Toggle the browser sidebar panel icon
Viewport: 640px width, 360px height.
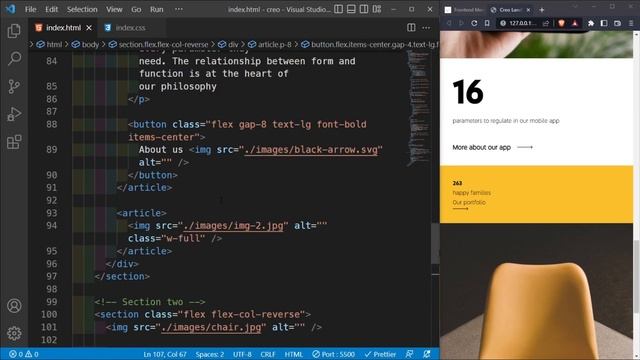click(x=604, y=23)
